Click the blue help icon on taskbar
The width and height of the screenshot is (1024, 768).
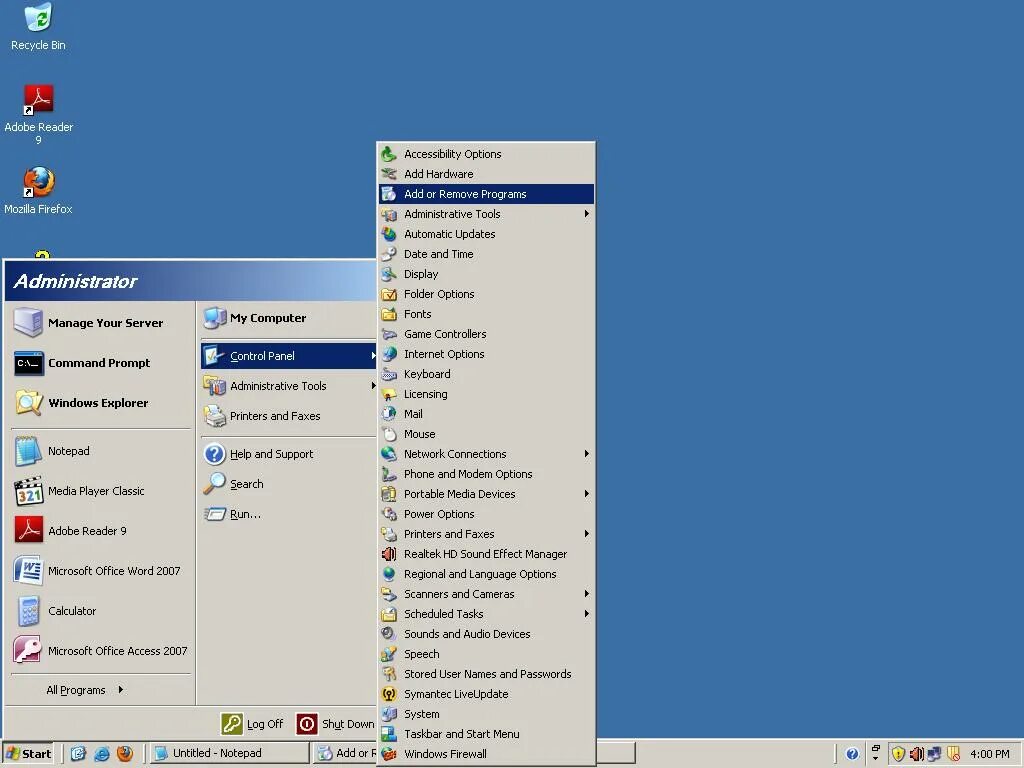point(852,754)
